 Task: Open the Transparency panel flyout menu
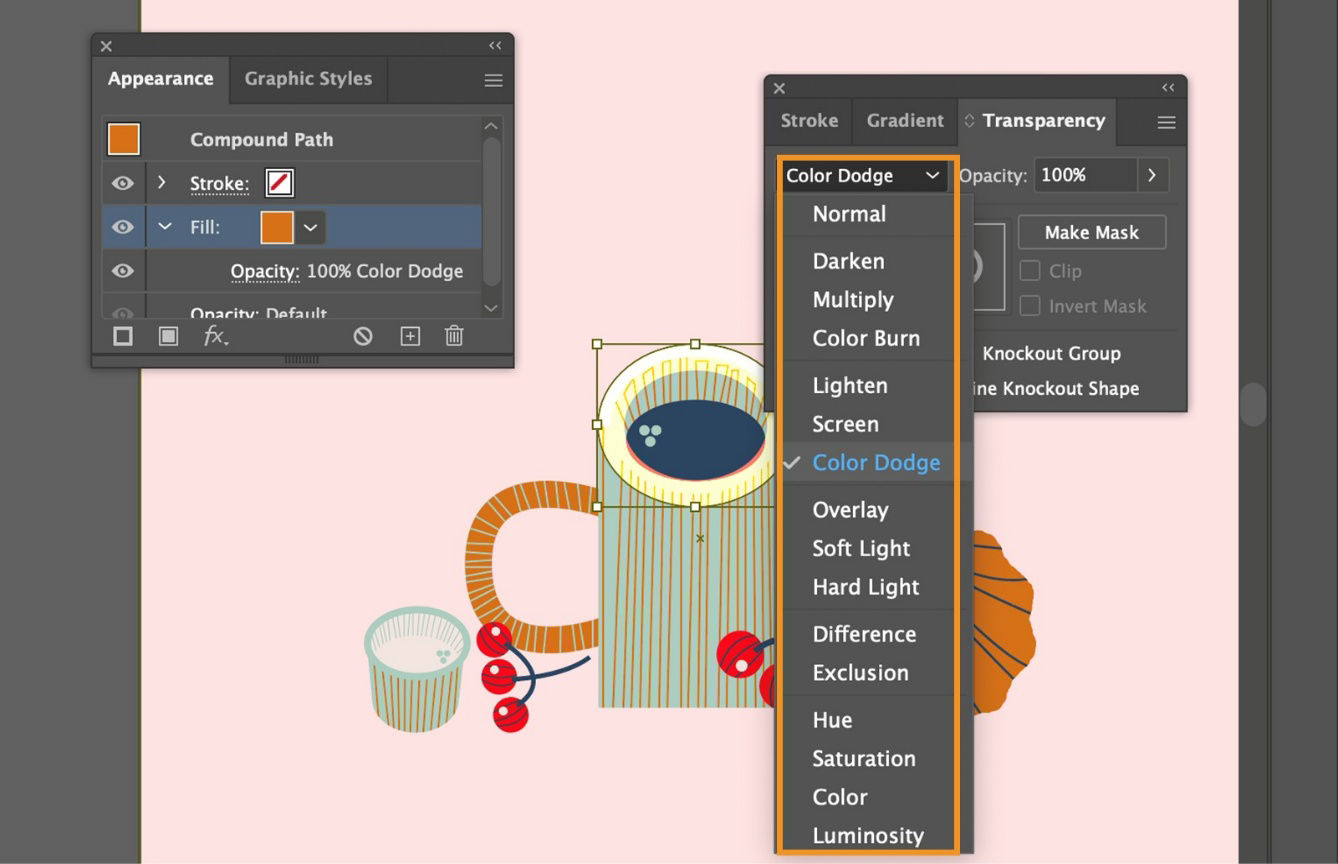pos(1166,121)
